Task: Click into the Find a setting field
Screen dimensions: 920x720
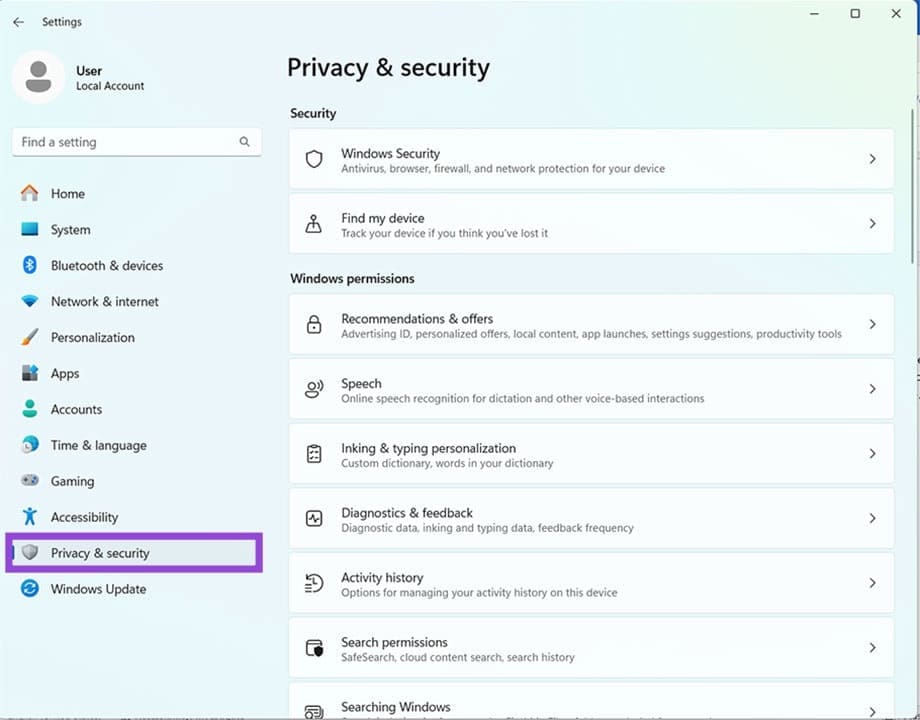Action: [125, 142]
